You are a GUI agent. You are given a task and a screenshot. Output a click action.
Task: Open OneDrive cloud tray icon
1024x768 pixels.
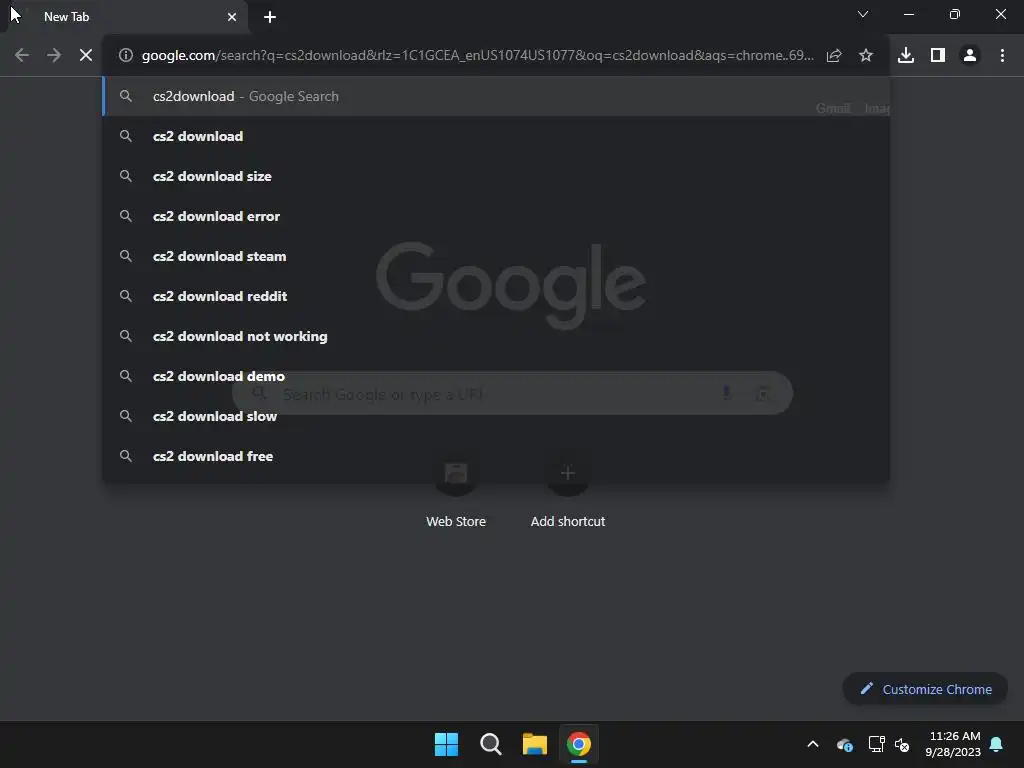point(844,744)
